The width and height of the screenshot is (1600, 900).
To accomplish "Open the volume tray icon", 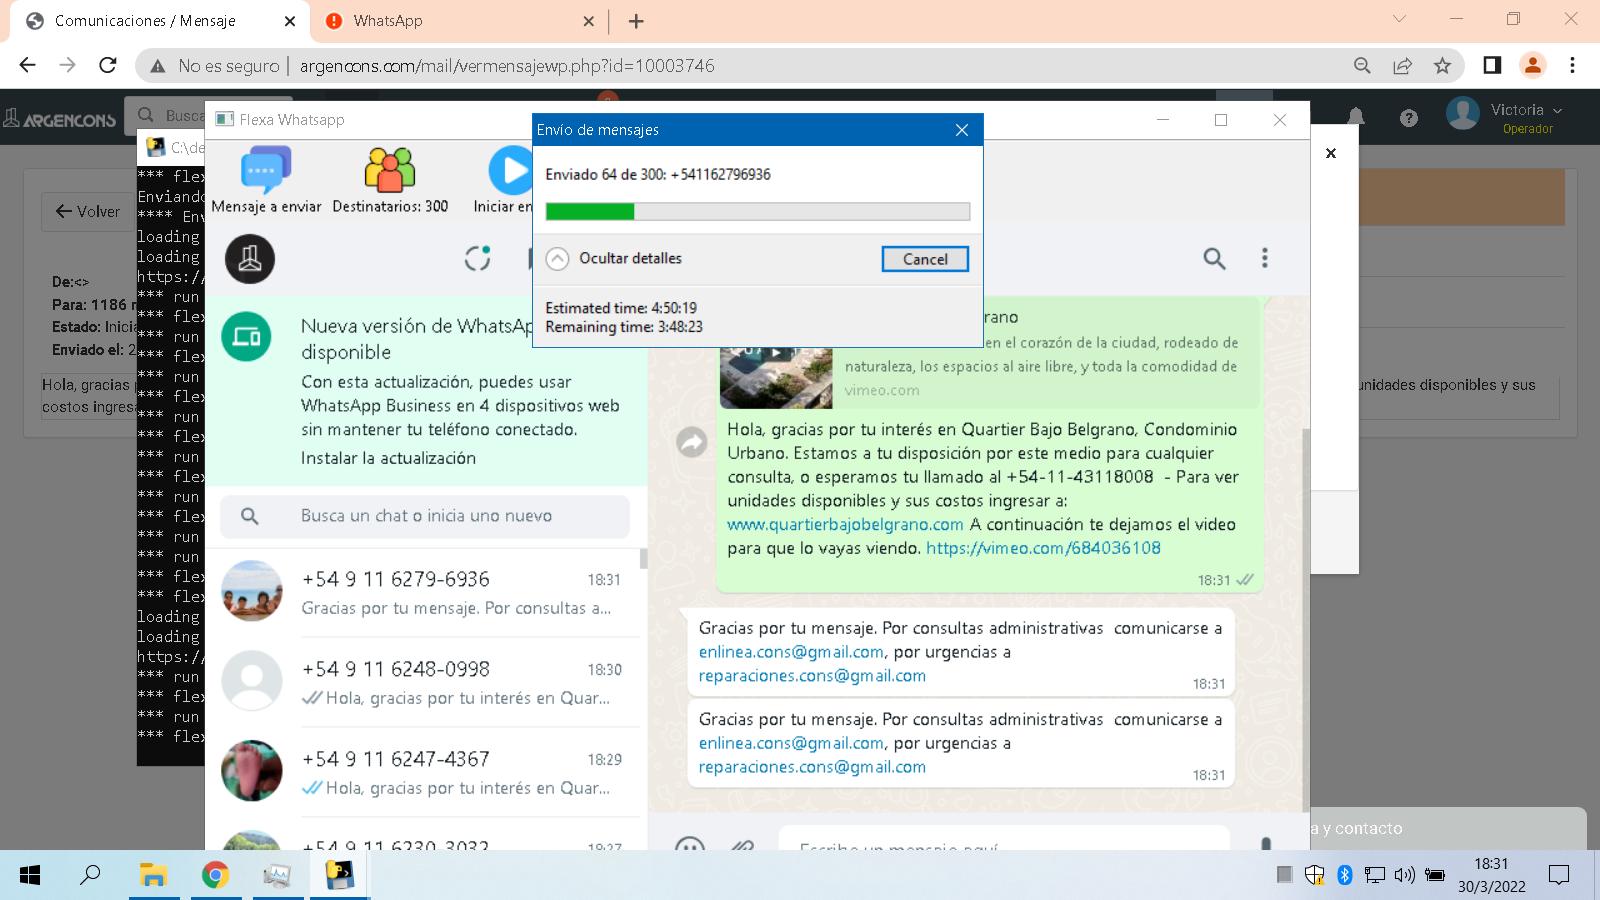I will pos(1404,876).
